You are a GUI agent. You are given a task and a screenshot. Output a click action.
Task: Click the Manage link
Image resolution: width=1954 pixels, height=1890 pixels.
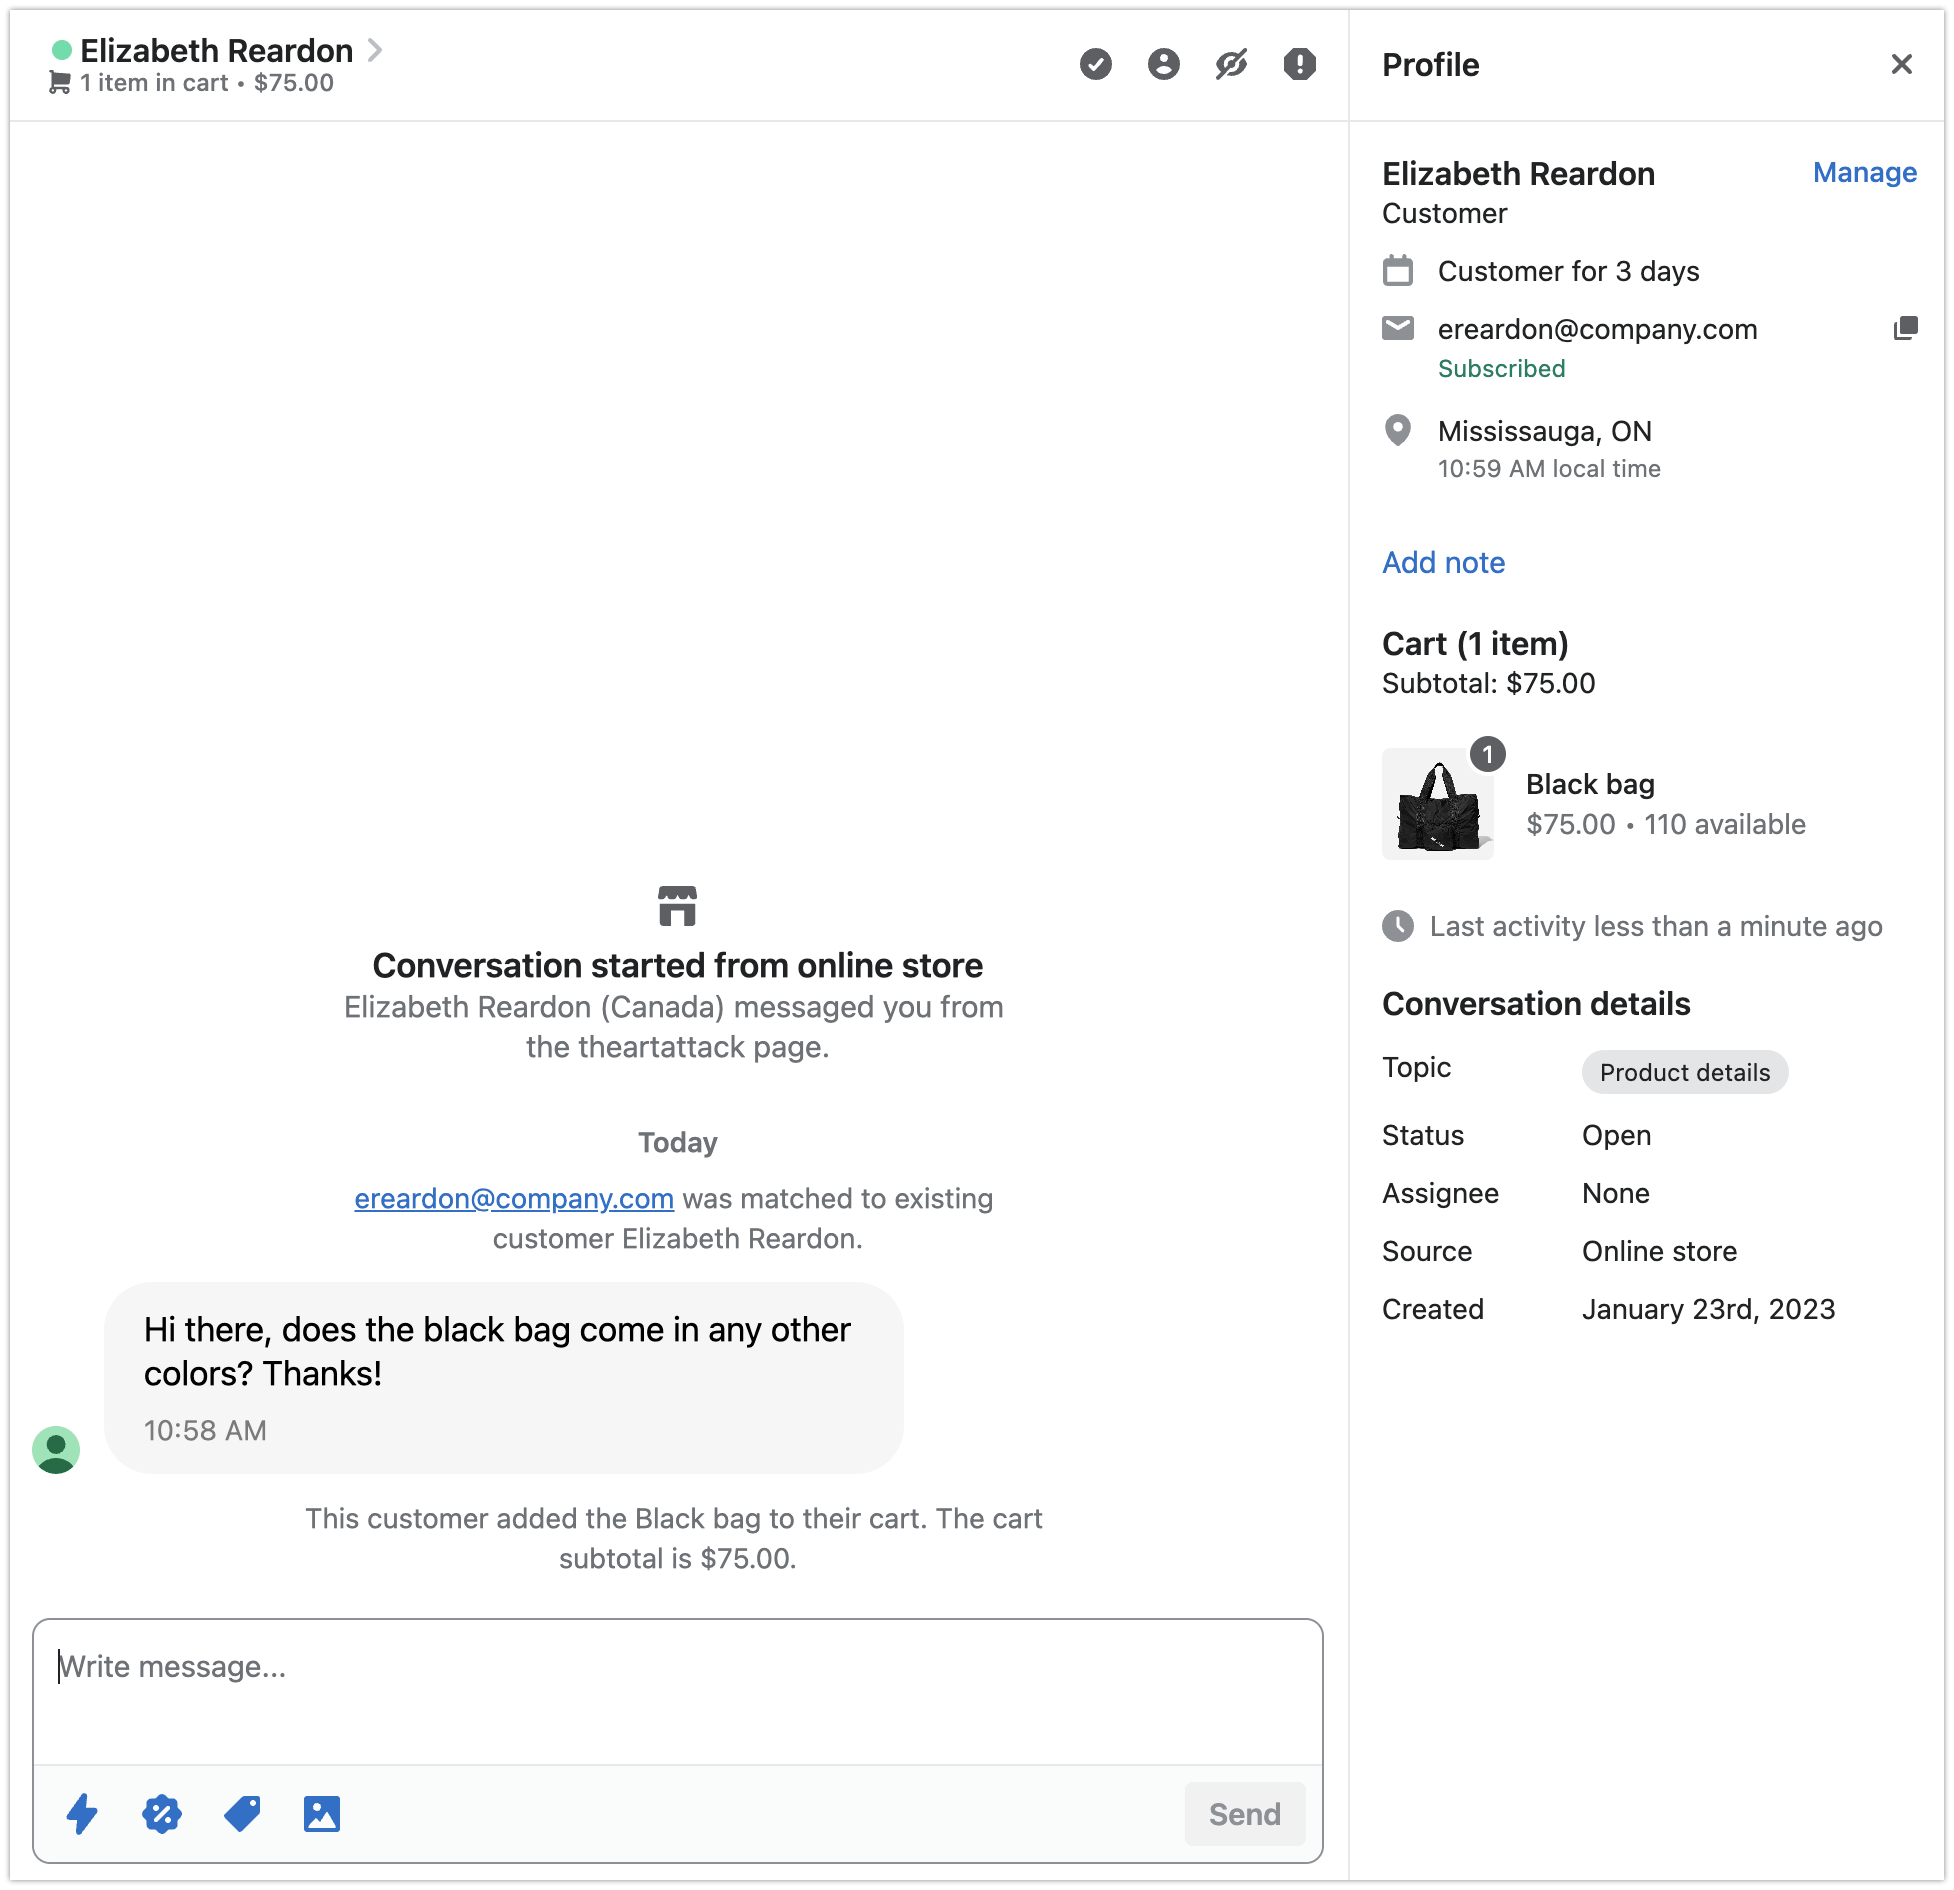[1864, 173]
